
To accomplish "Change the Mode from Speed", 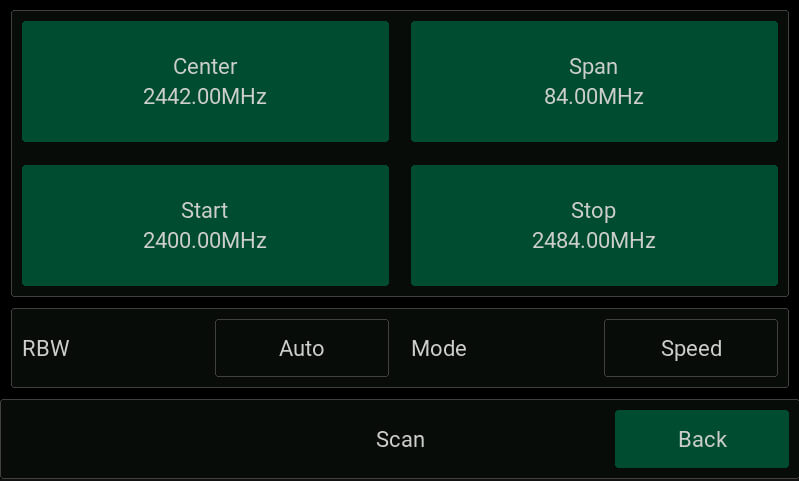I will coord(690,348).
